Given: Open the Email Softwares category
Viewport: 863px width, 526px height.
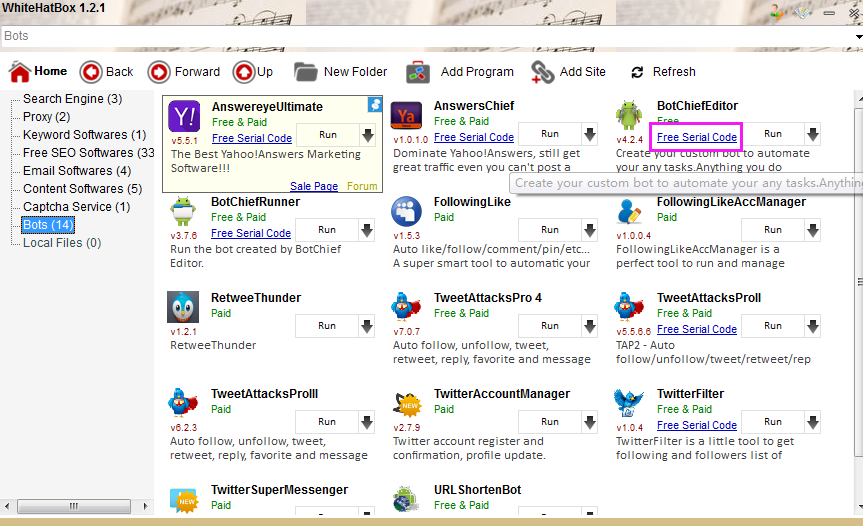Looking at the screenshot, I should [76, 171].
